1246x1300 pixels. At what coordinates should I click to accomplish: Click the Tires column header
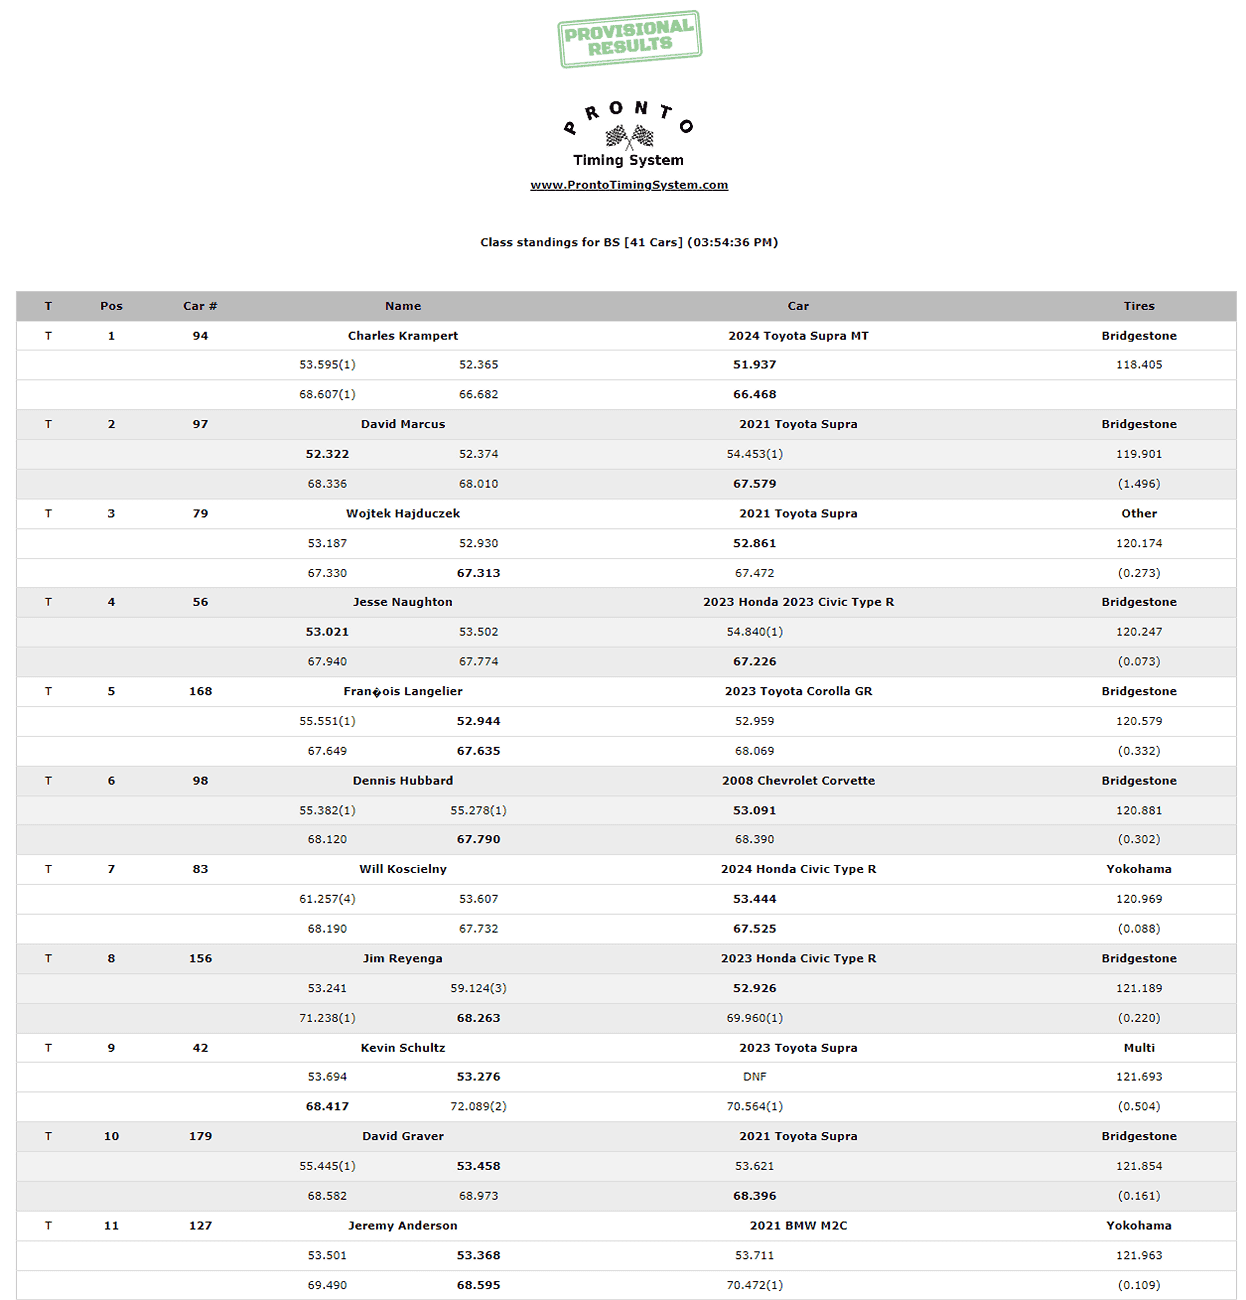point(1138,306)
